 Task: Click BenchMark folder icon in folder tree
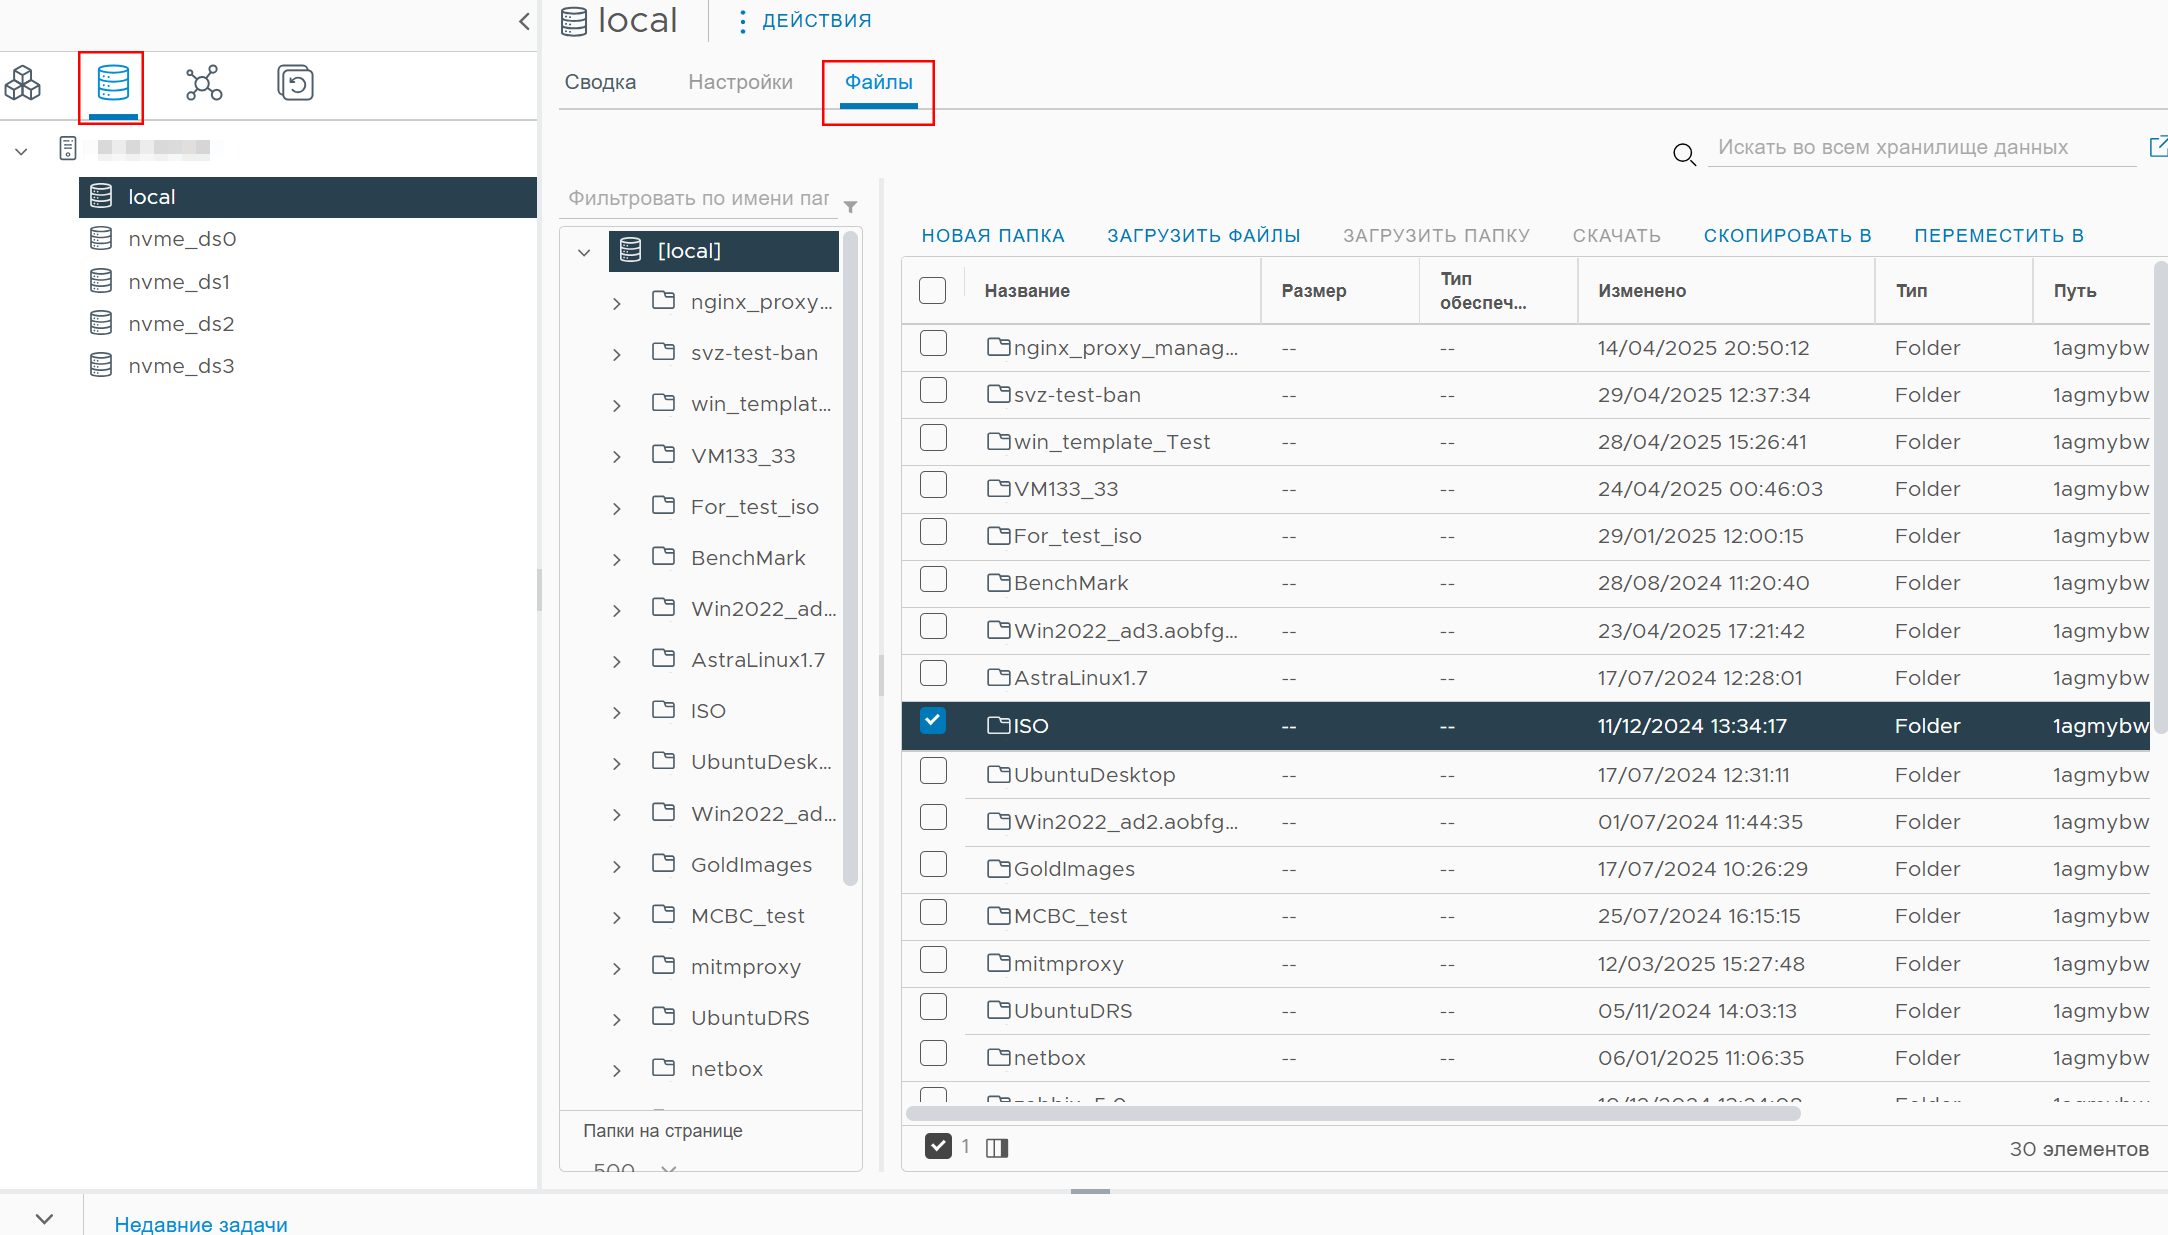click(663, 556)
